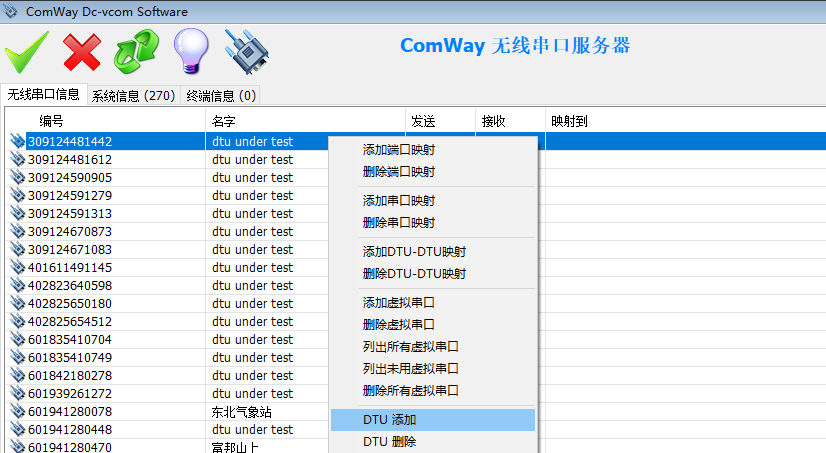Choose 添加端口映射 from context menu
826x453 pixels.
433,150
